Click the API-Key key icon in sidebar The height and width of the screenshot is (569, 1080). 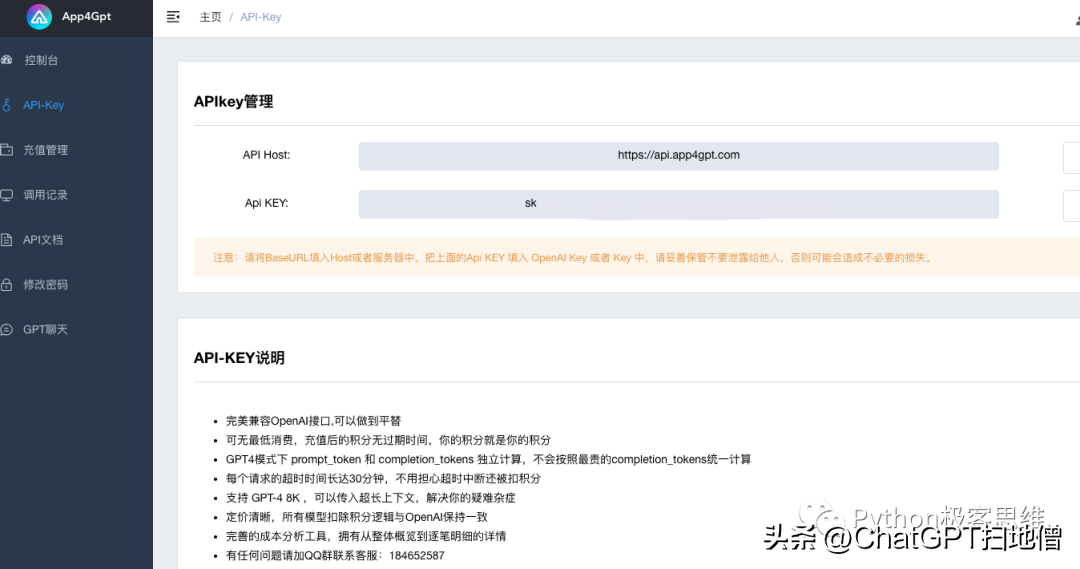click(7, 105)
